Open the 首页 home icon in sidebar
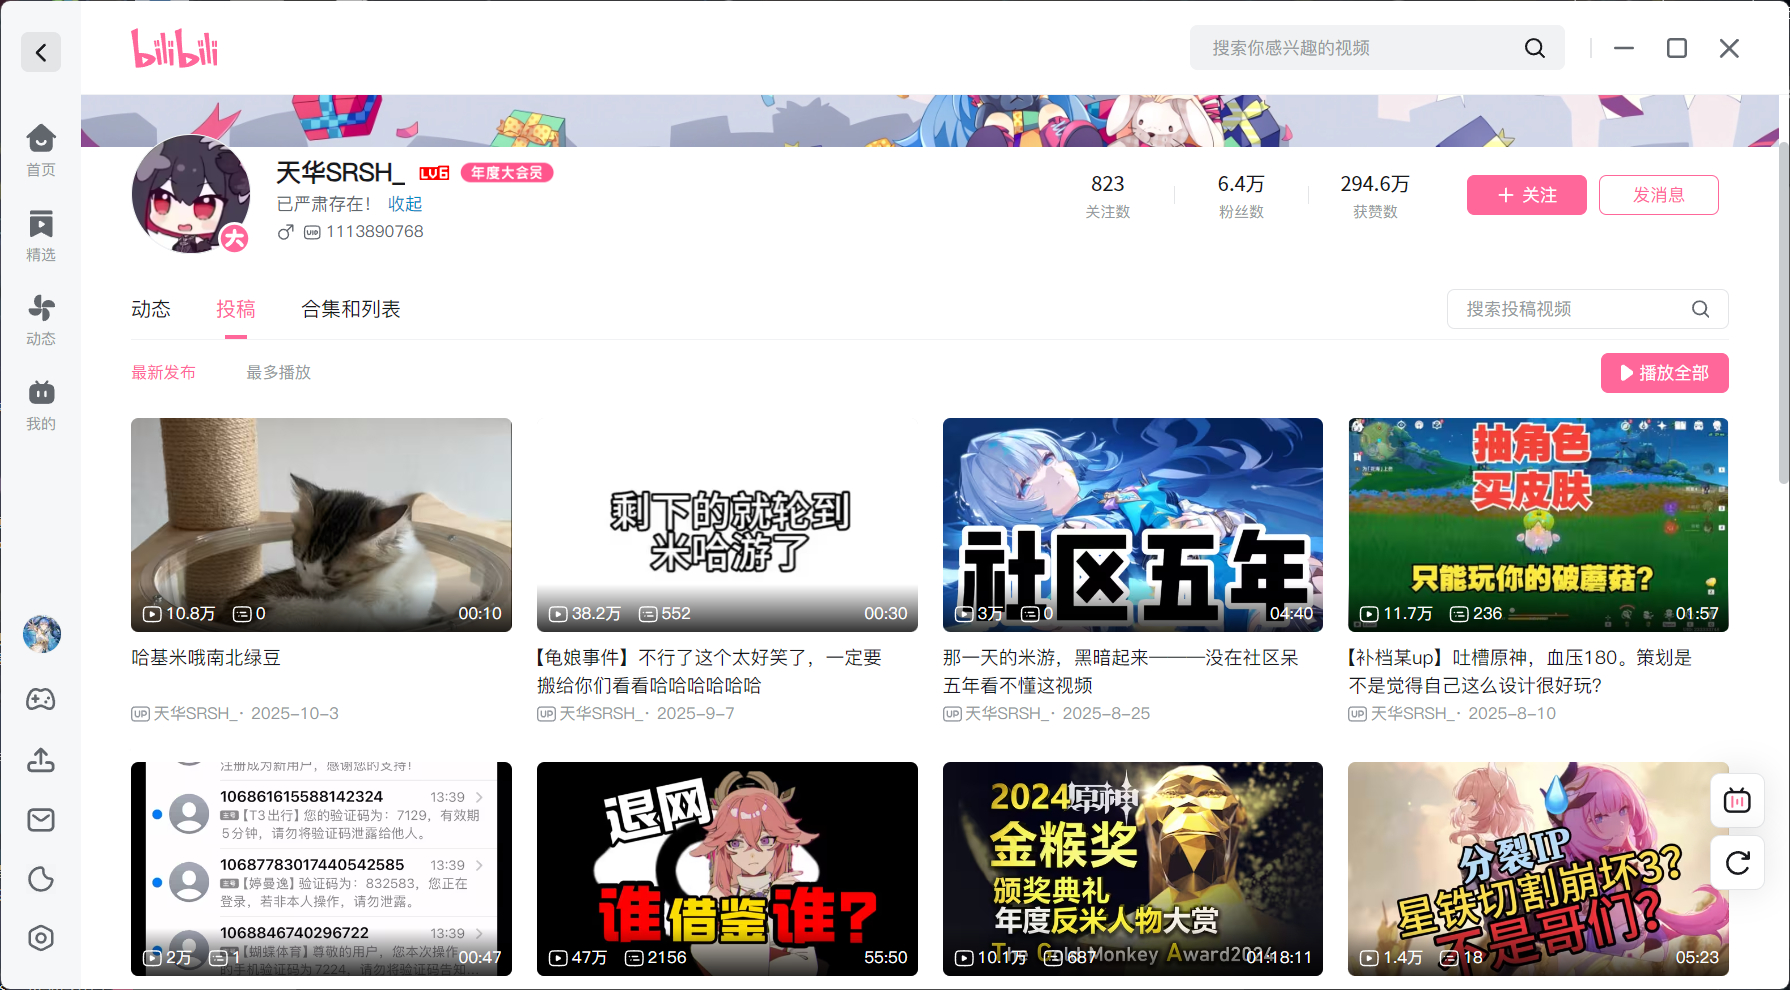 coord(41,150)
